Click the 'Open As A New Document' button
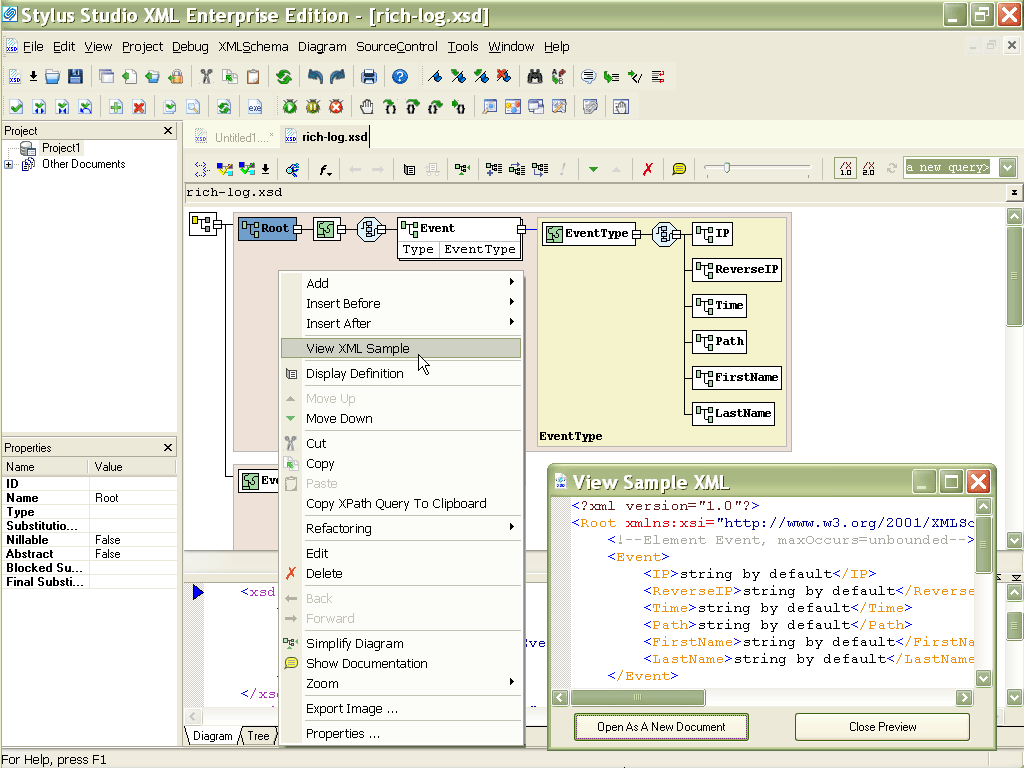 (661, 727)
